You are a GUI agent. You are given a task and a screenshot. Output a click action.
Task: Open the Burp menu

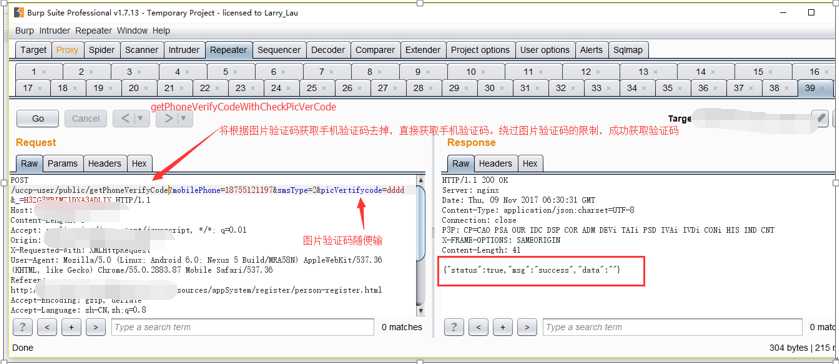coord(24,31)
